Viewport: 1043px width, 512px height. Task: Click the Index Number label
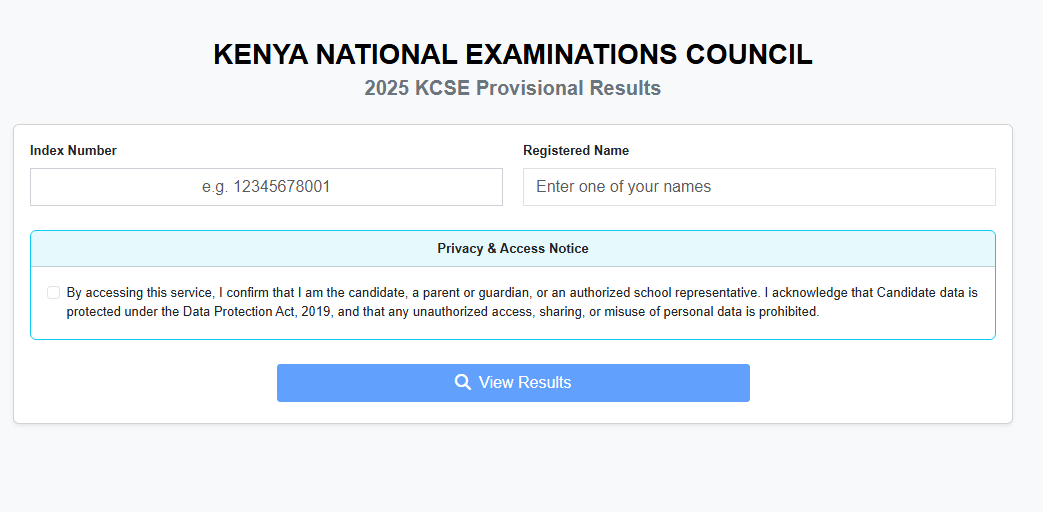click(73, 151)
